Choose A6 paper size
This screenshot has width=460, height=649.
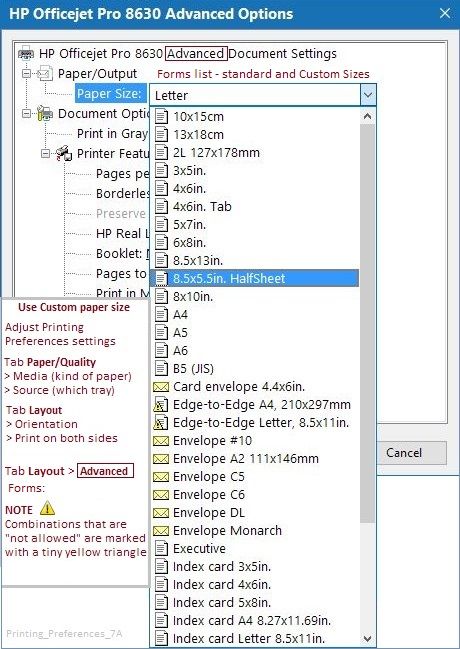click(254, 351)
